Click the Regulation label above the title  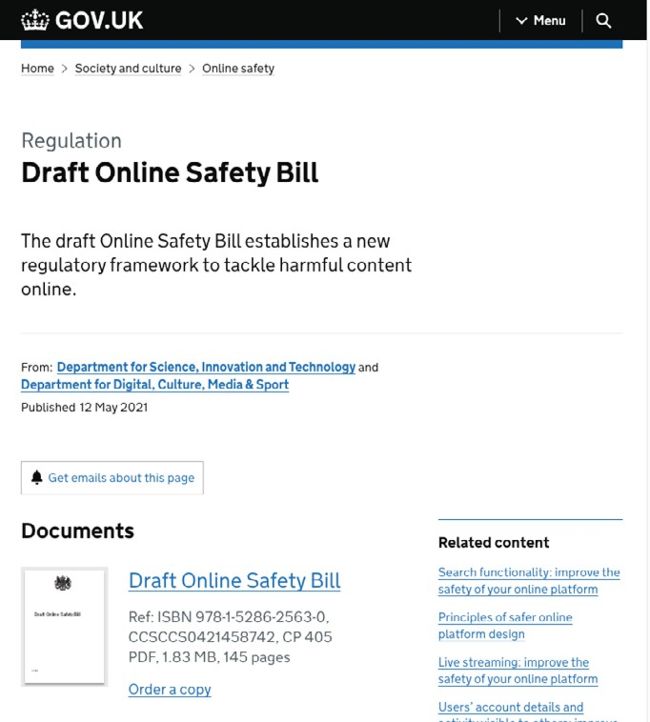coord(71,141)
